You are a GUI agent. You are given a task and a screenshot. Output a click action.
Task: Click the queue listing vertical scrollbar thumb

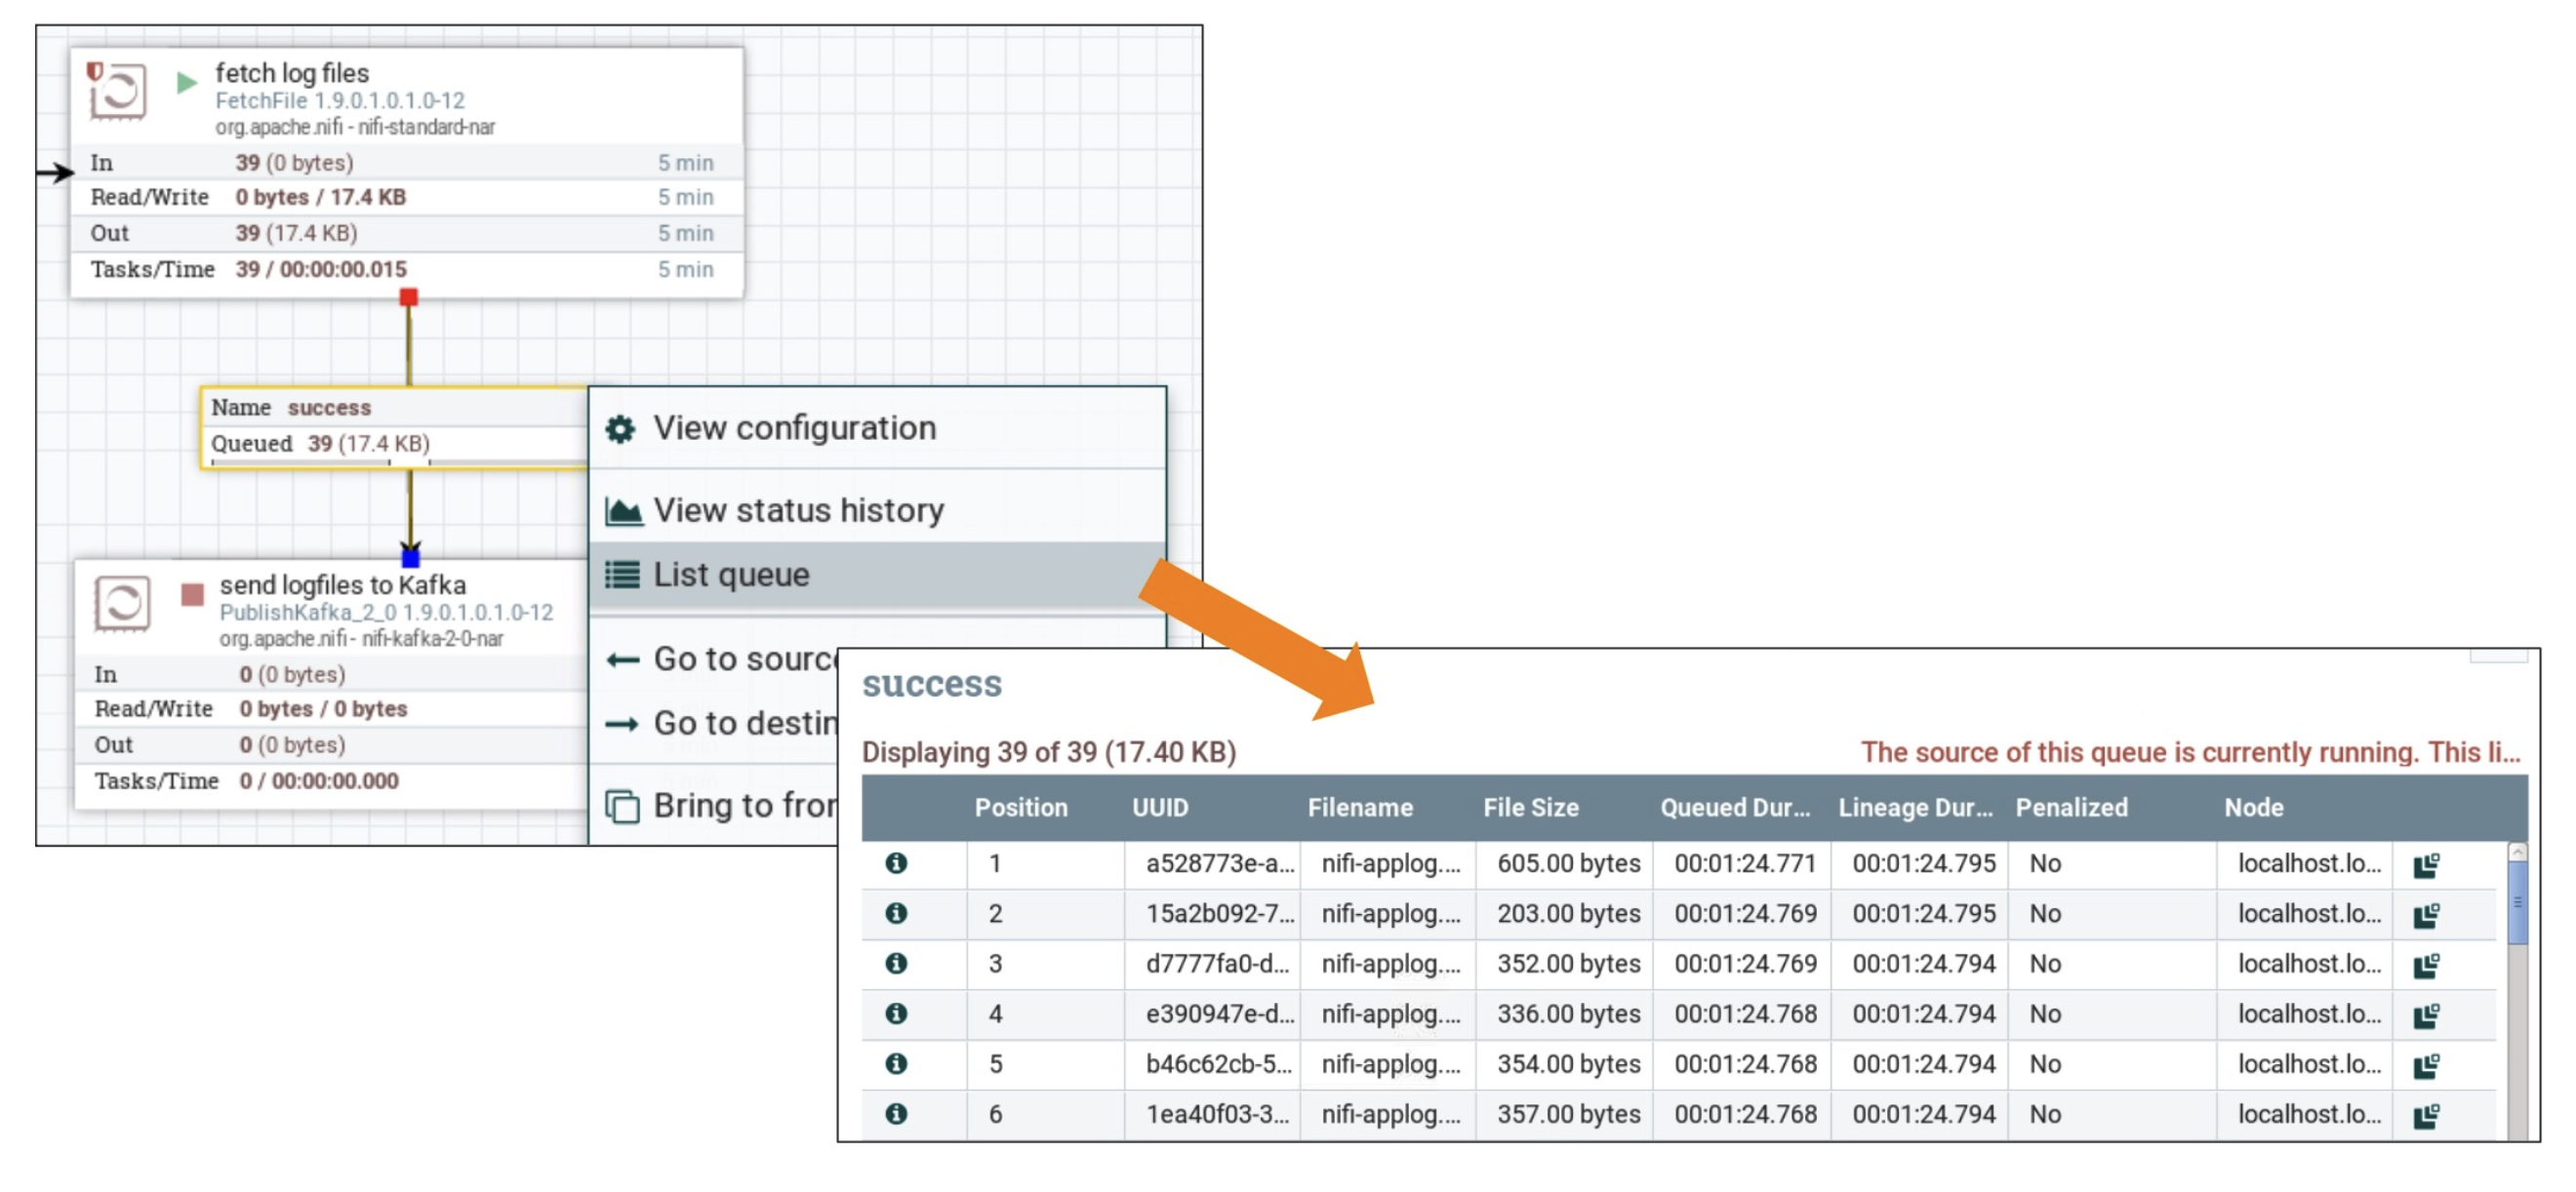pyautogui.click(x=2516, y=902)
